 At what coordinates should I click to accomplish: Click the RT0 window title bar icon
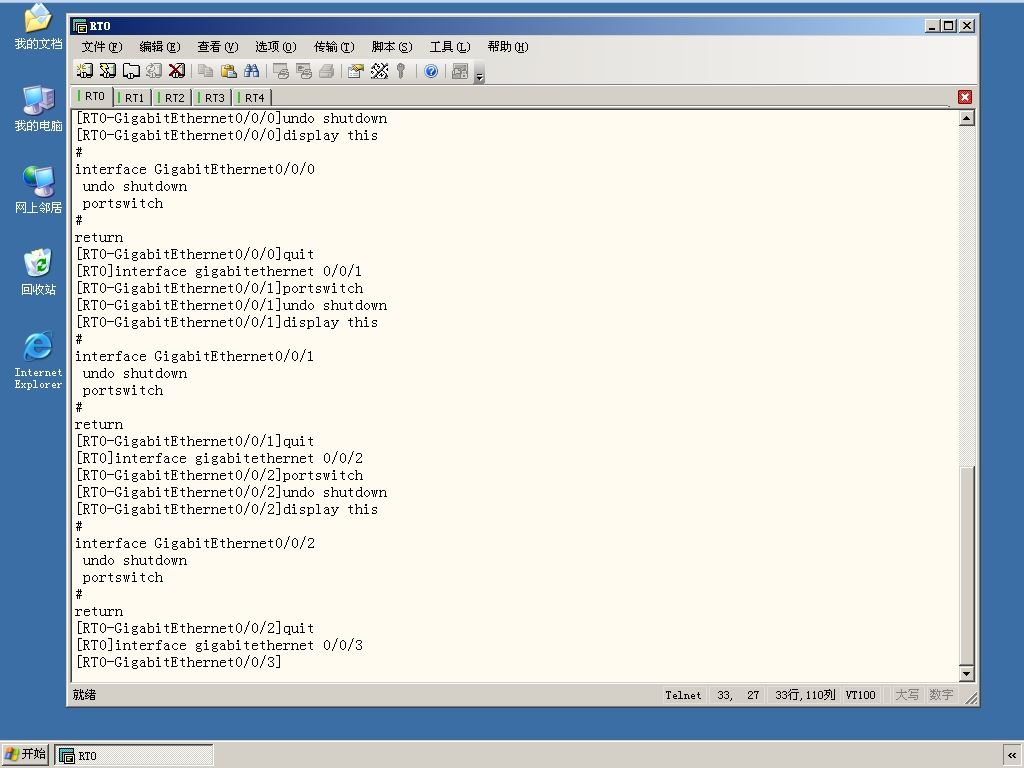pyautogui.click(x=80, y=26)
